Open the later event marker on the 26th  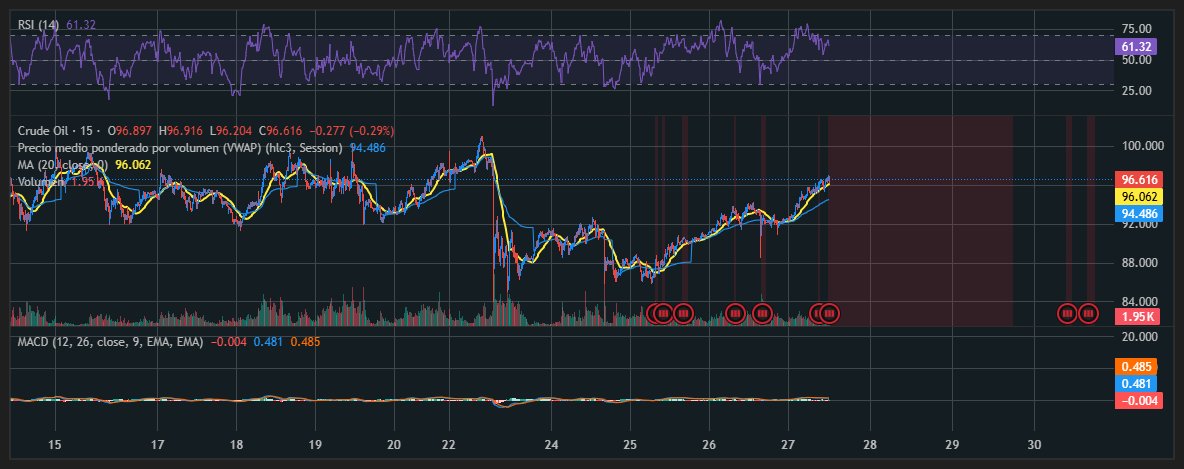tap(762, 313)
